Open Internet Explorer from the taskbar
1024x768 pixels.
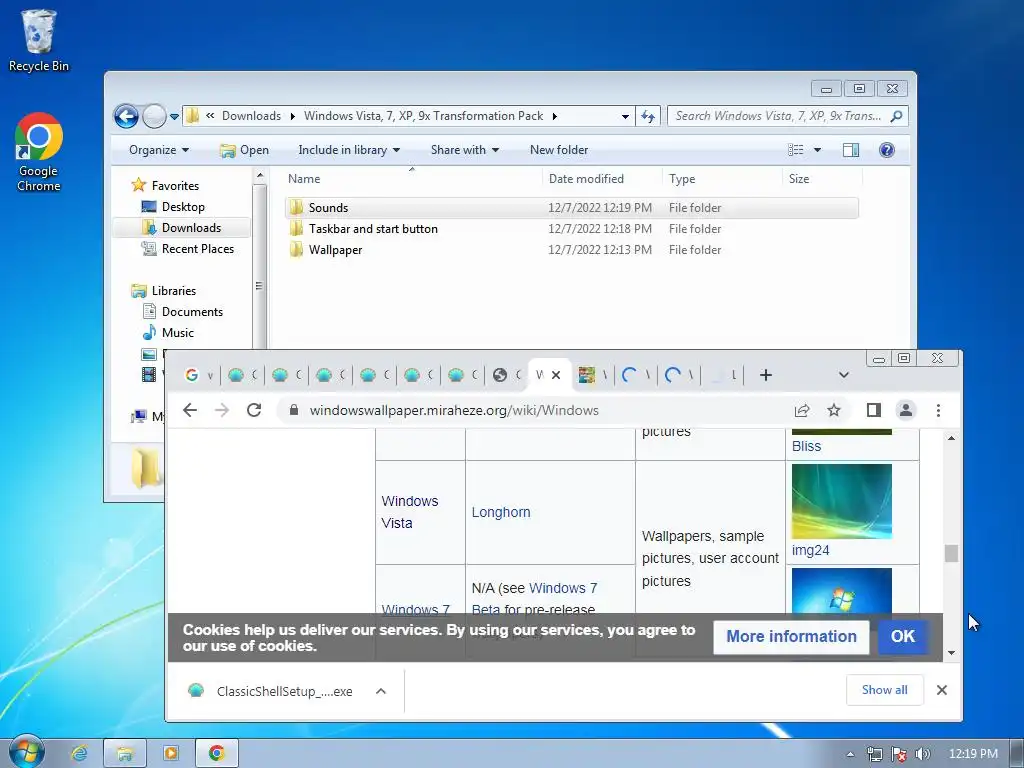click(79, 754)
